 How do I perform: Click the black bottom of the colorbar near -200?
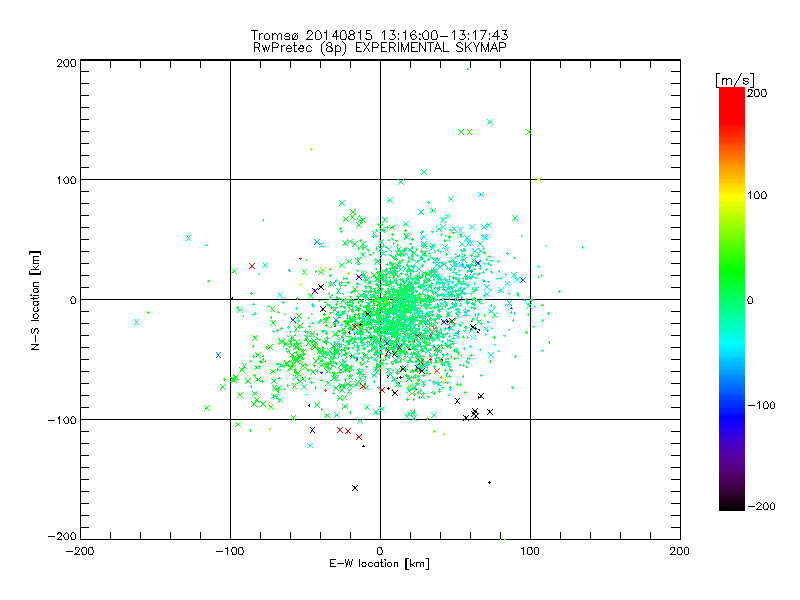732,503
